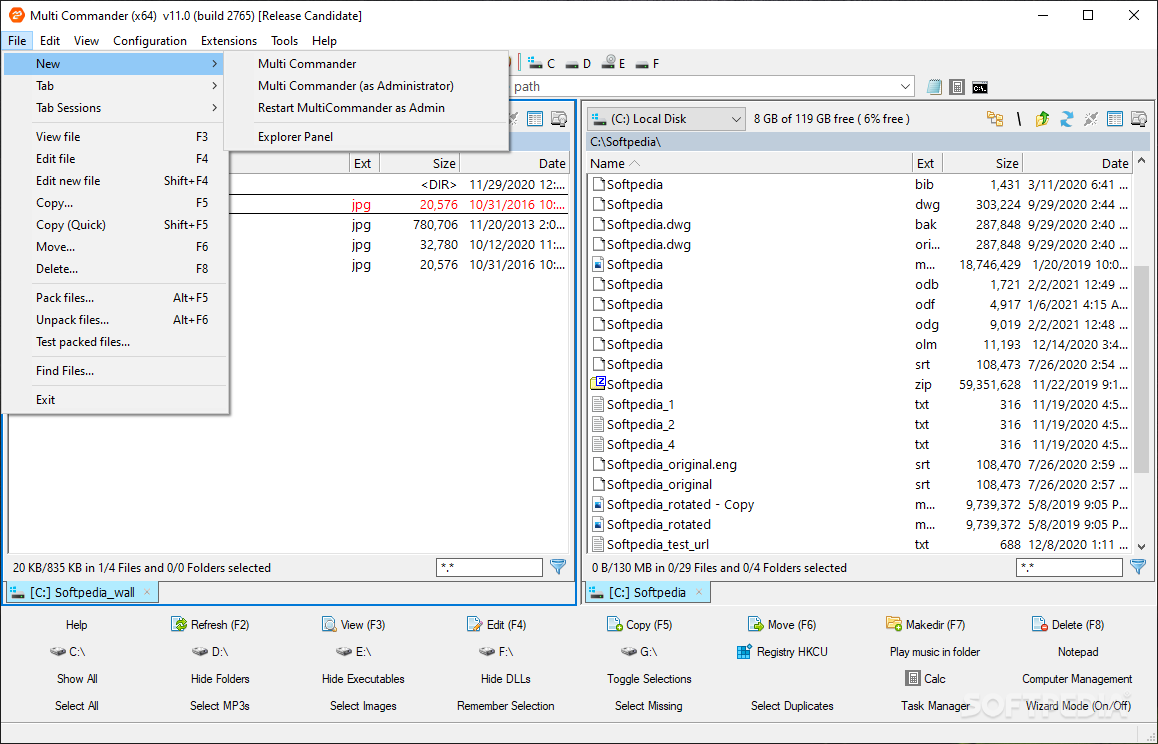The width and height of the screenshot is (1158, 744).
Task: Select Softpedia zip file row
Action: [860, 384]
